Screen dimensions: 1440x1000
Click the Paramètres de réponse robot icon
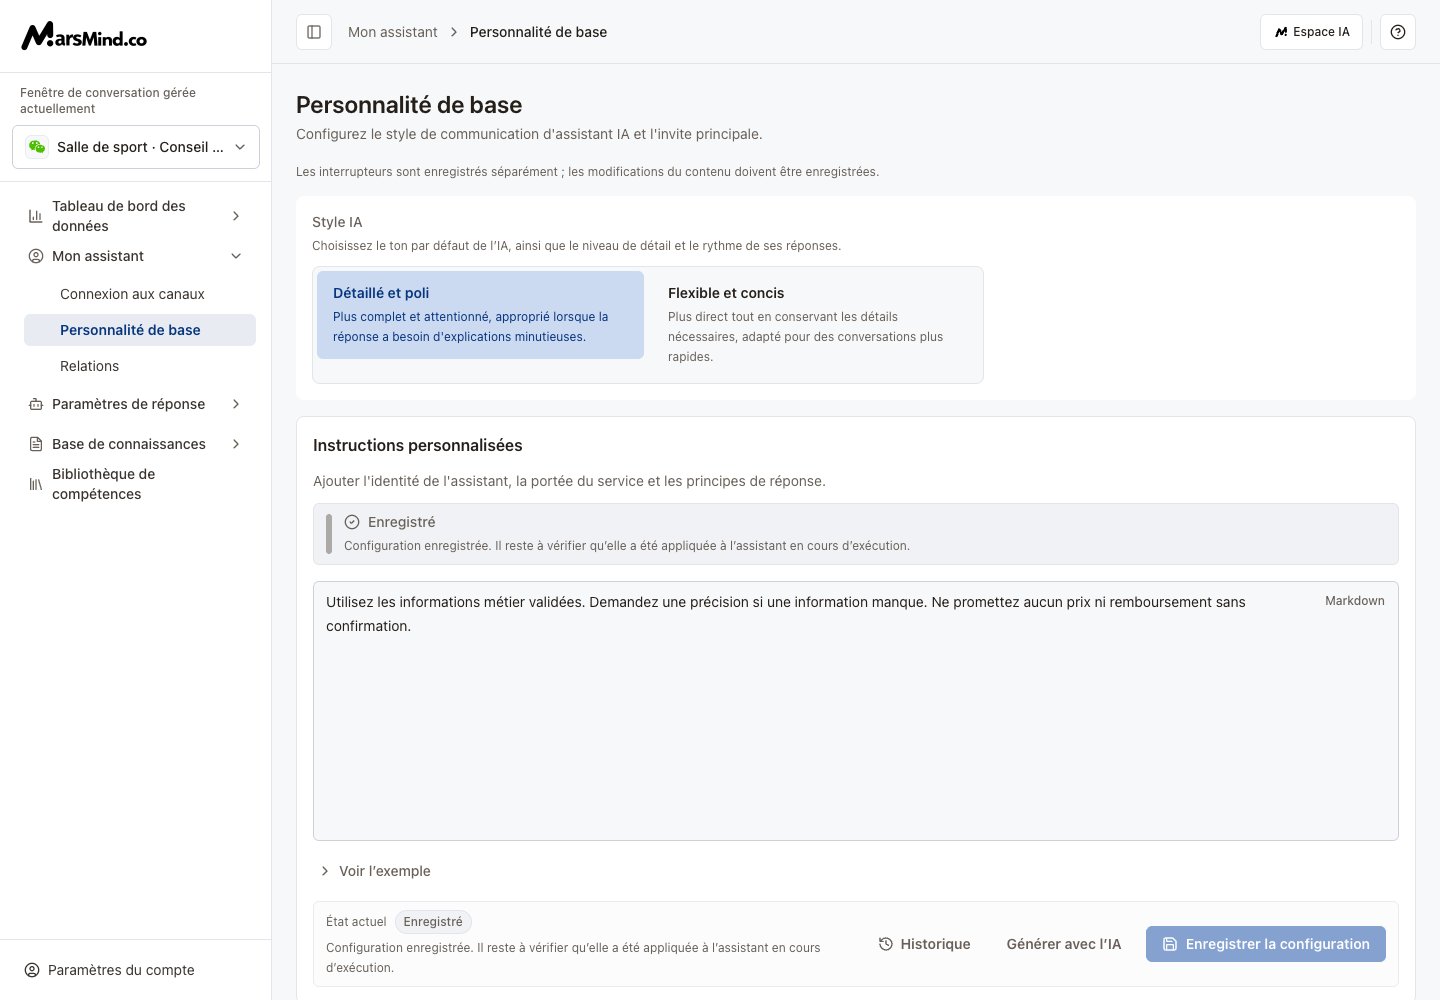pyautogui.click(x=35, y=404)
